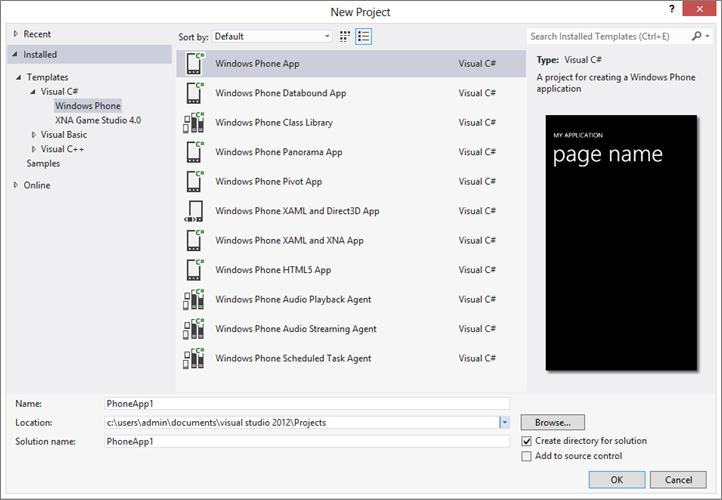Click the Audio Playback Agent icon
The width and height of the screenshot is (722, 500).
[194, 299]
